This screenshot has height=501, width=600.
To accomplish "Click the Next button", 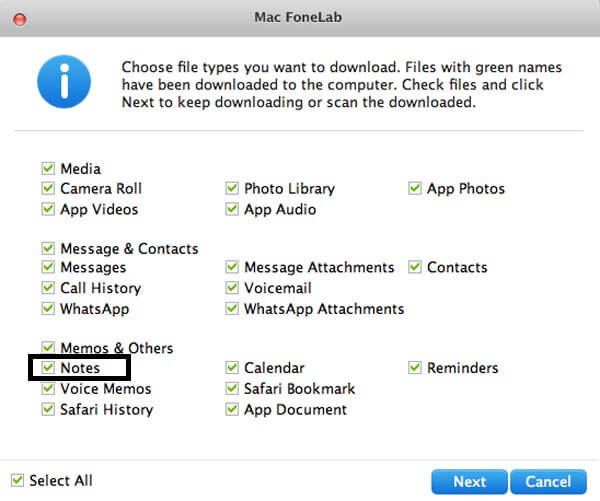I will point(470,481).
